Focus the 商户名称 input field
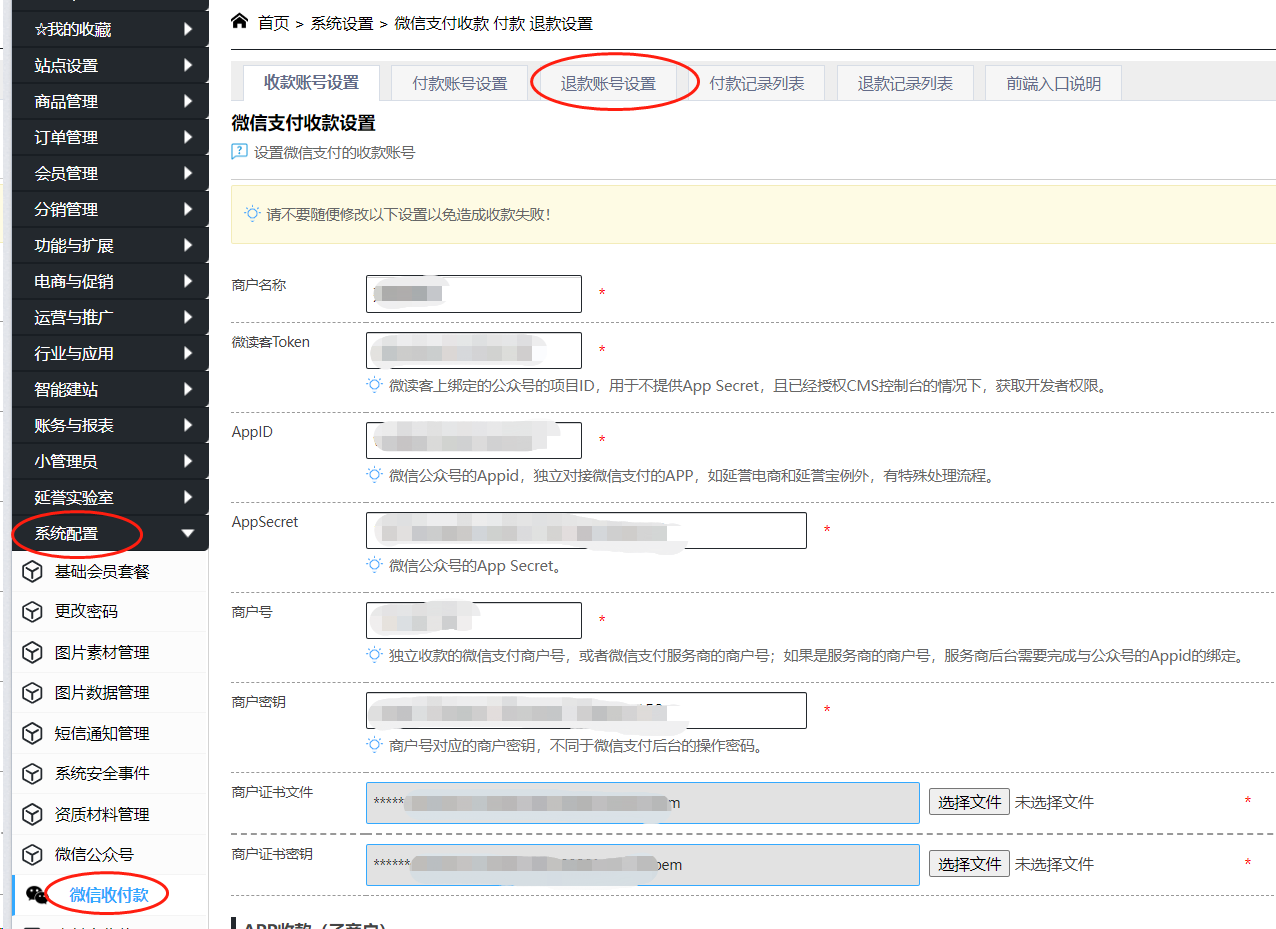The height and width of the screenshot is (929, 1276). (474, 294)
